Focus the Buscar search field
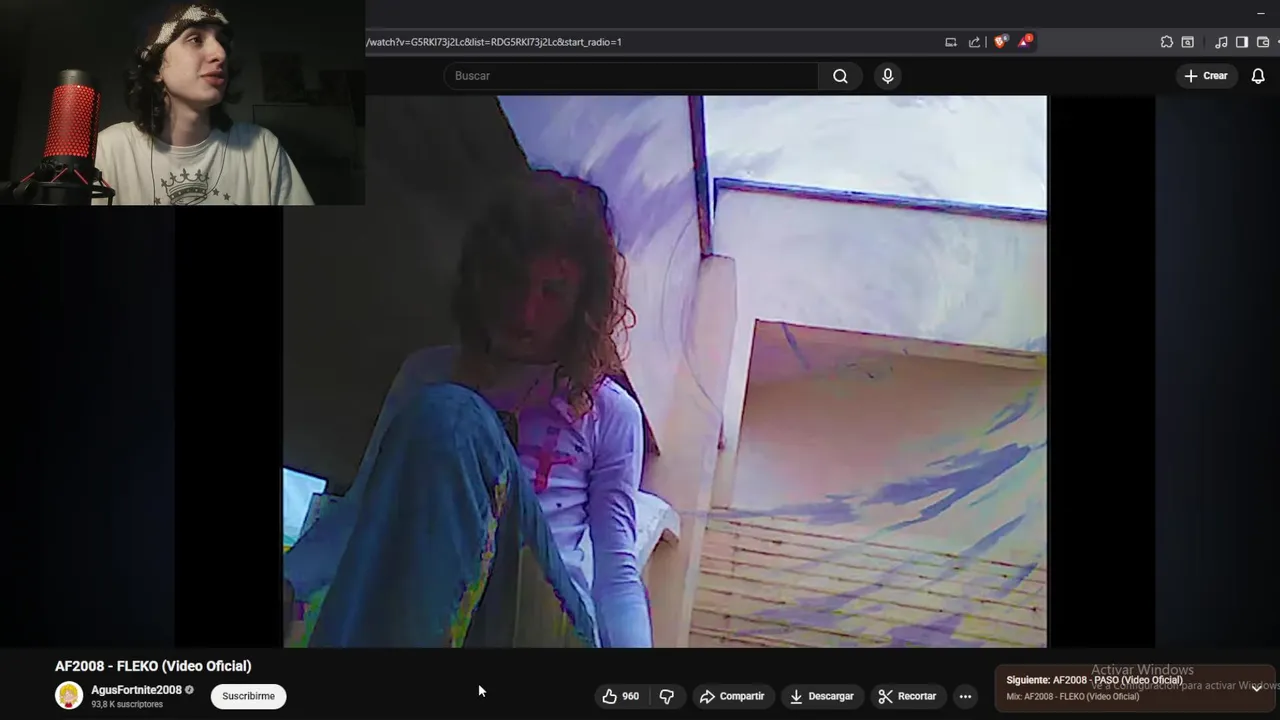 630,76
